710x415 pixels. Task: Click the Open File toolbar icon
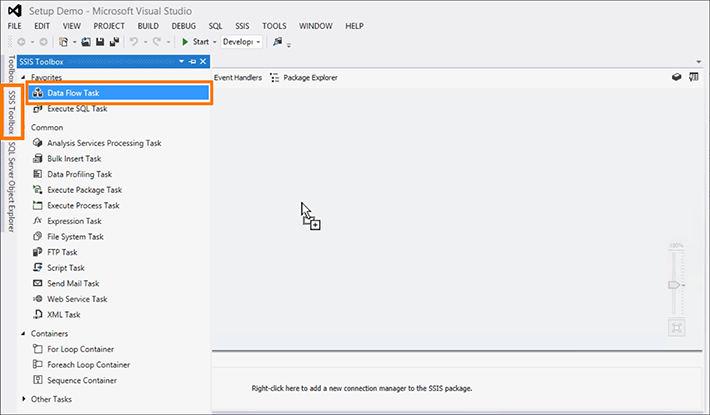point(86,42)
